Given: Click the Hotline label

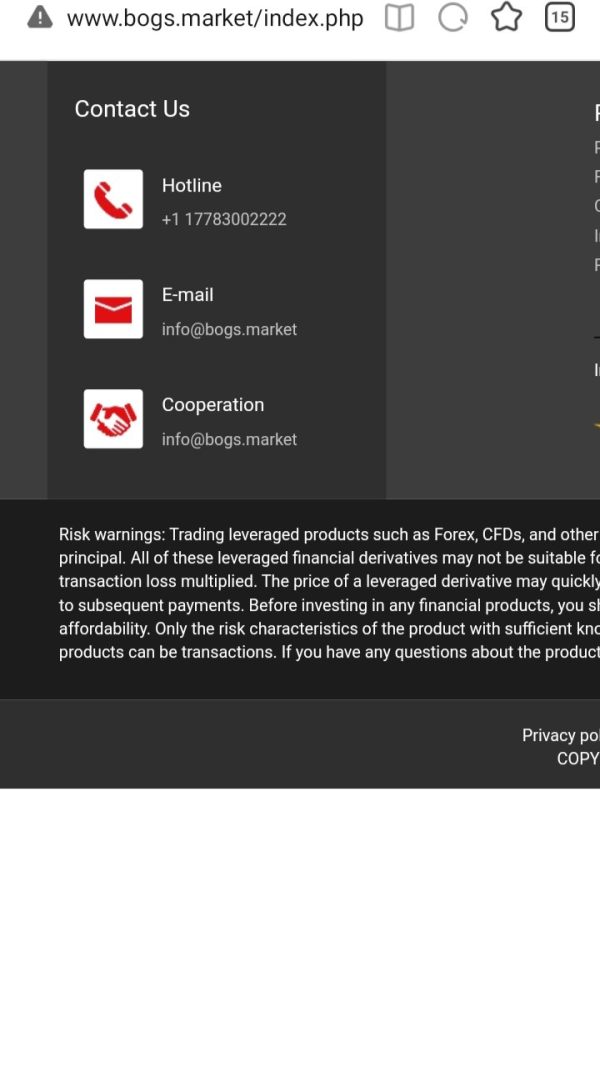Looking at the screenshot, I should coord(191,185).
